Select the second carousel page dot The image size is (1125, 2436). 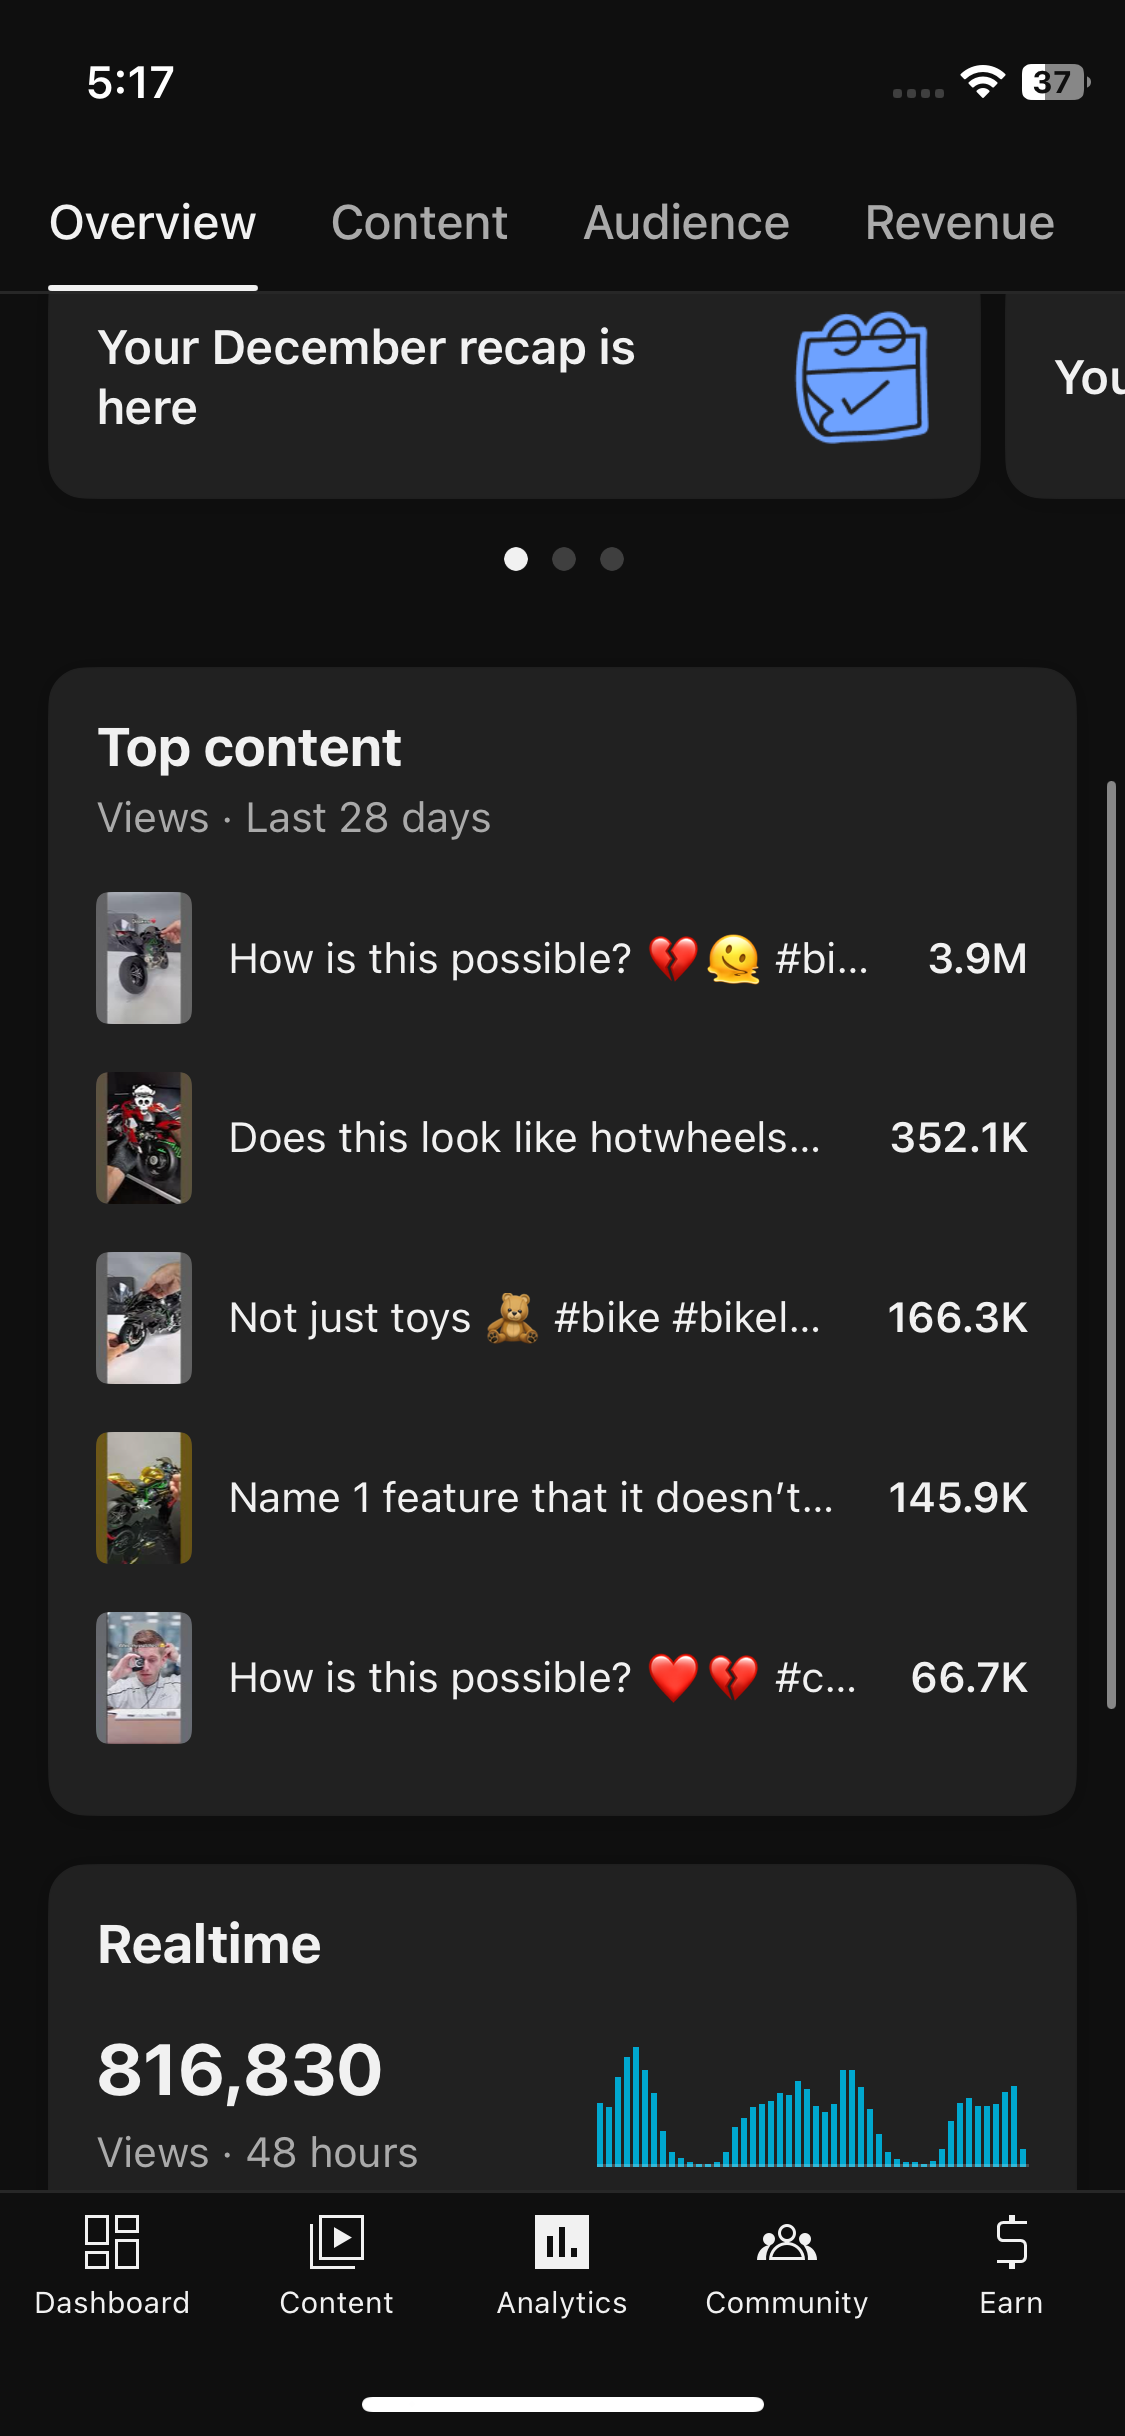coord(564,559)
